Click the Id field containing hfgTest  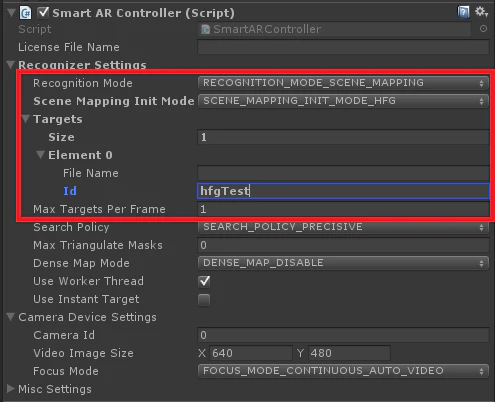pyautogui.click(x=343, y=191)
